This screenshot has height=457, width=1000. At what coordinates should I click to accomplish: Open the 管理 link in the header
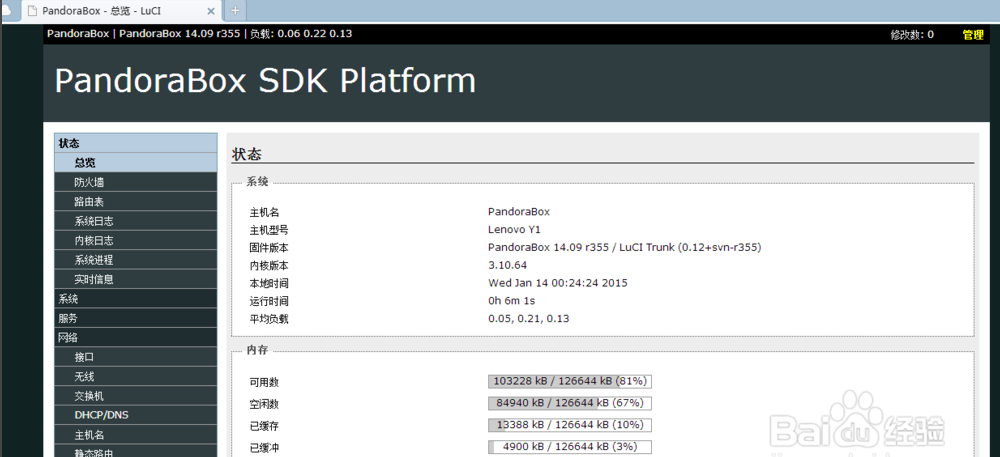(973, 34)
